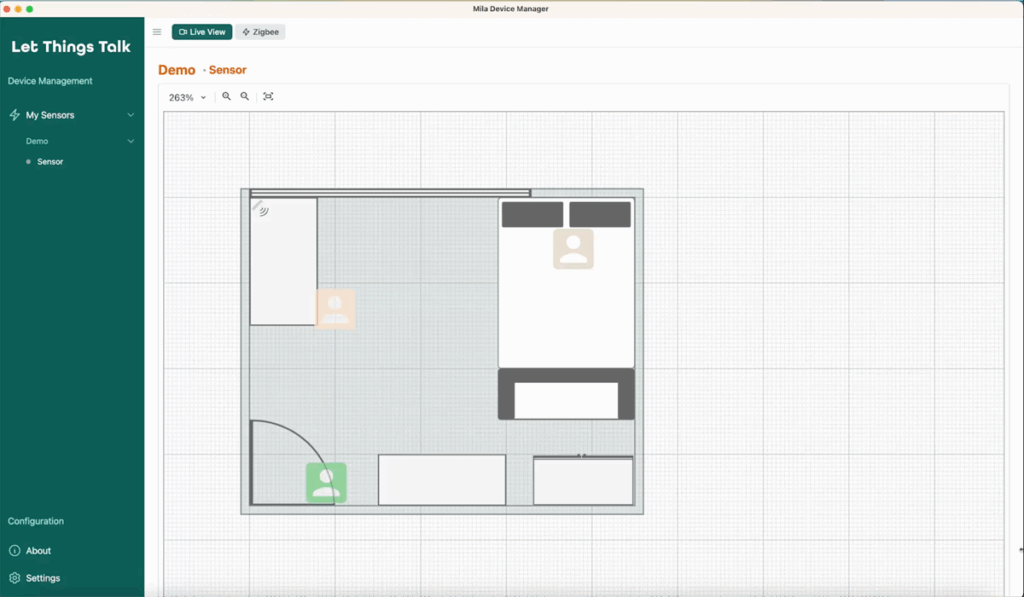Click the Let Things Talk logo

click(x=71, y=46)
